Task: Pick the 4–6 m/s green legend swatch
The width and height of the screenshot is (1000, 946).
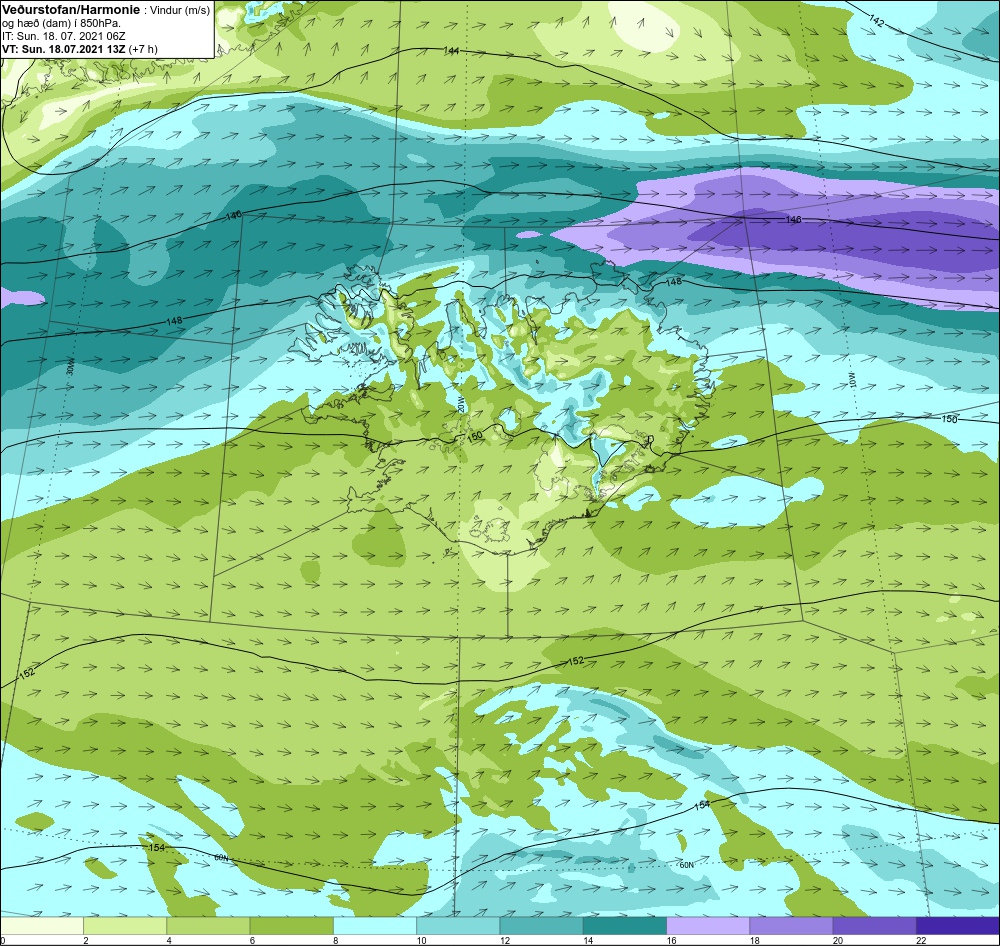Action: pyautogui.click(x=209, y=925)
